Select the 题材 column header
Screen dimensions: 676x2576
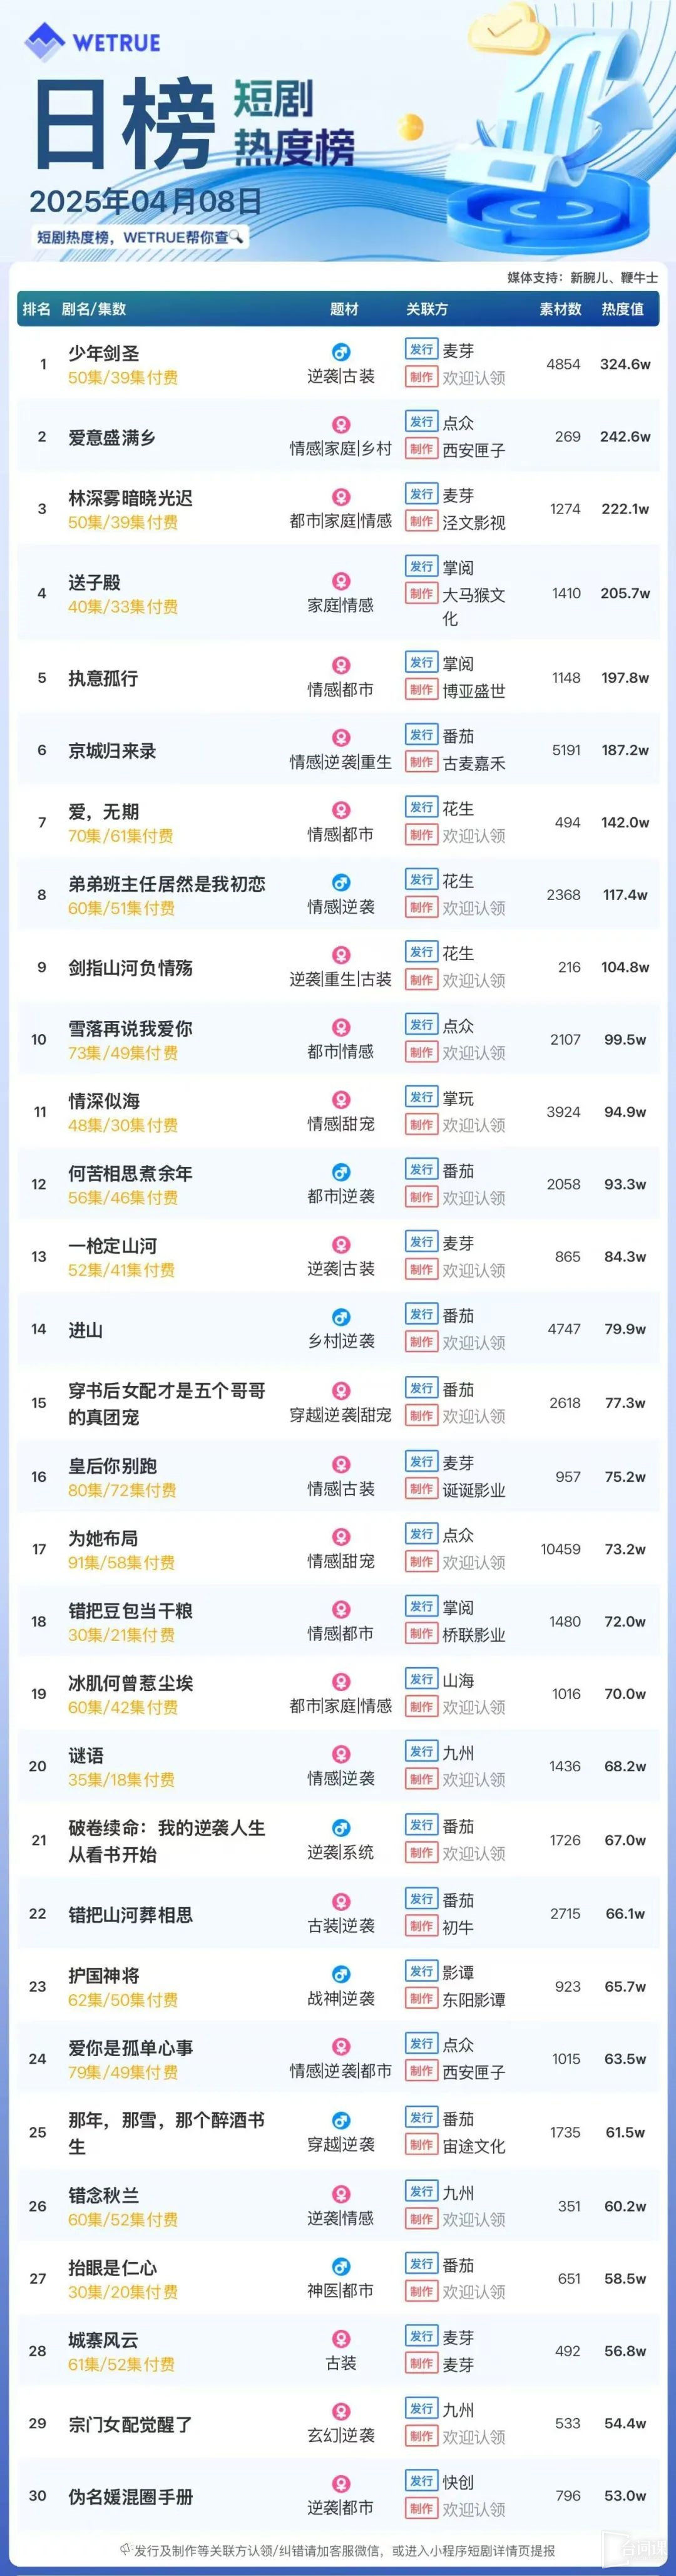(344, 309)
